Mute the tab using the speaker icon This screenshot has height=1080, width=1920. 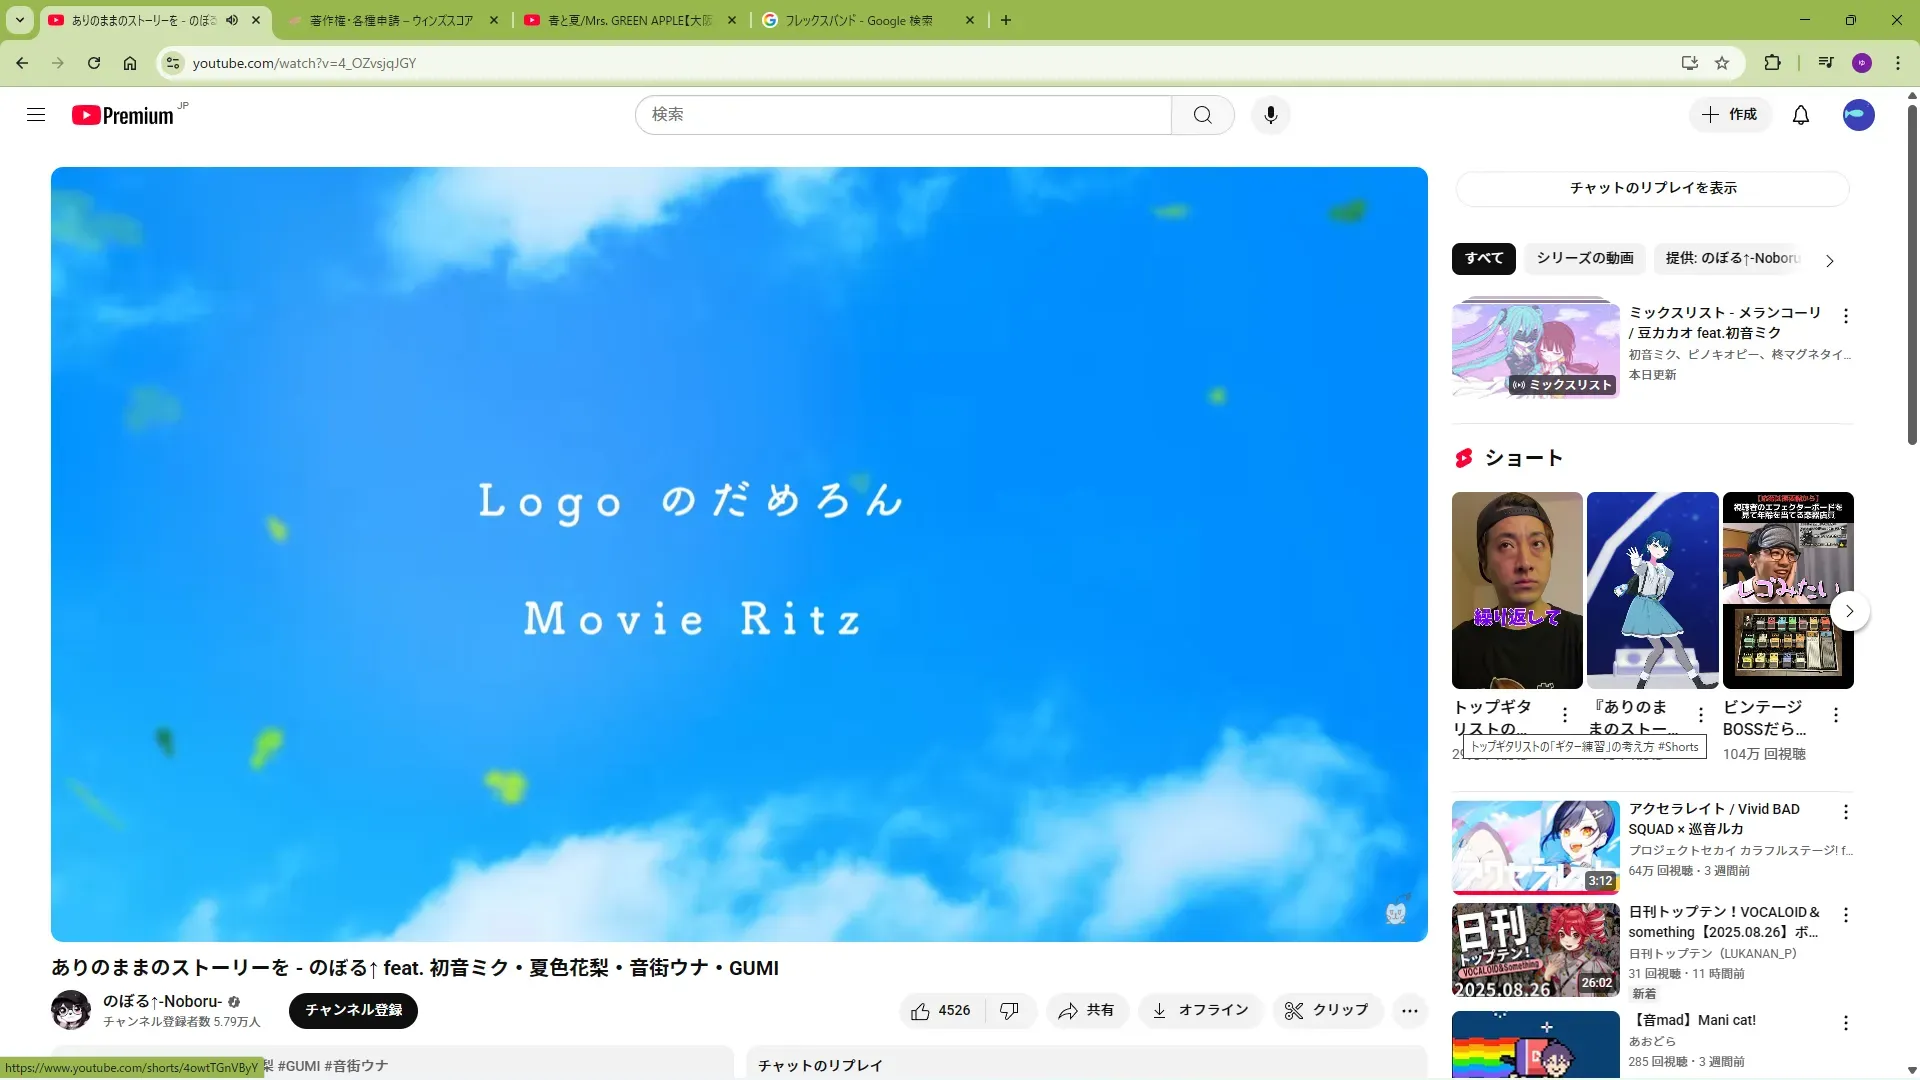232,20
